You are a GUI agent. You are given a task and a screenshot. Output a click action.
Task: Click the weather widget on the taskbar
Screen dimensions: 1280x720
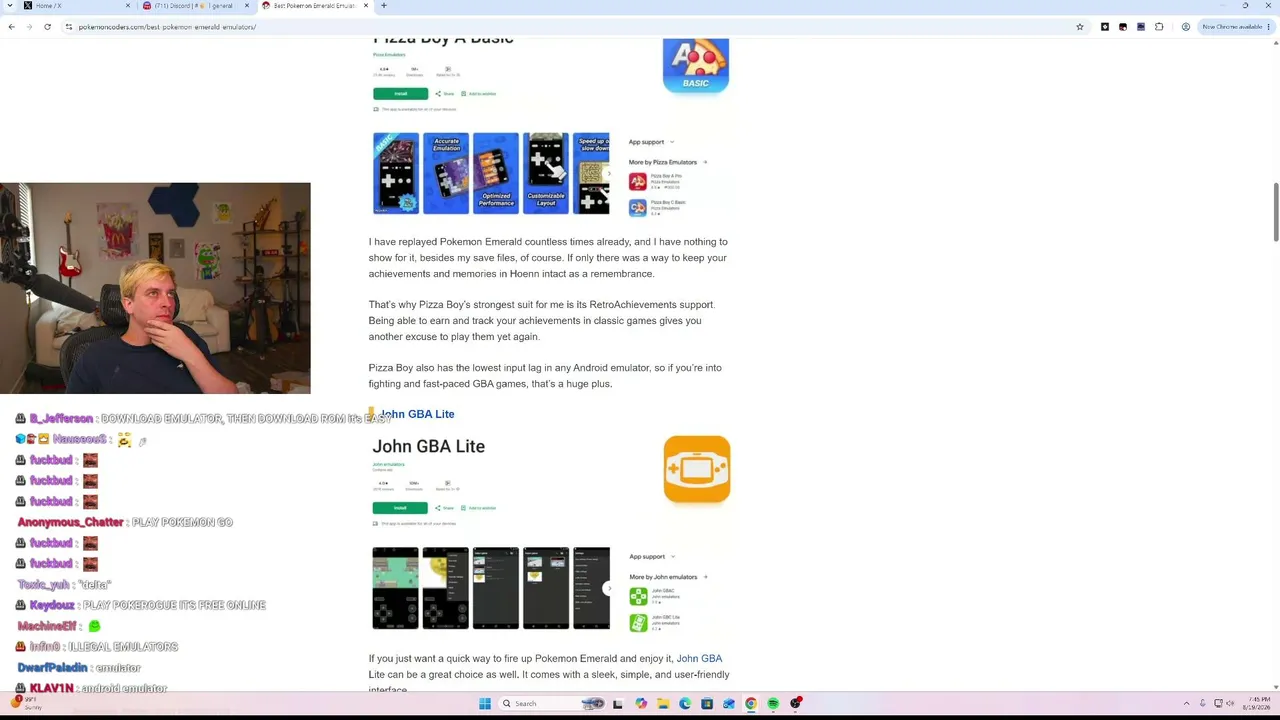[27, 704]
